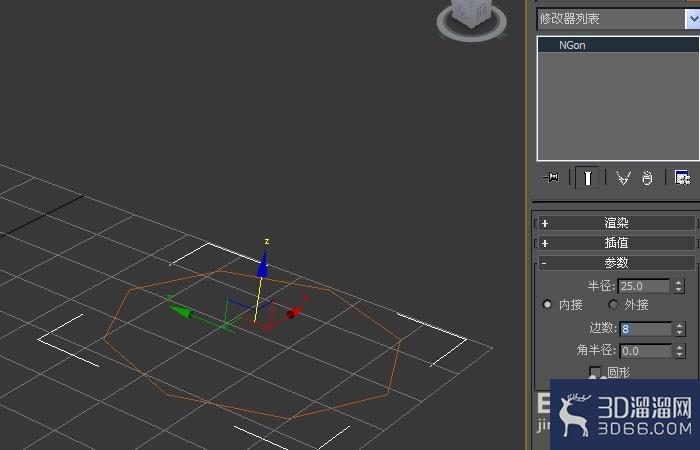
Task: Toggle the pin stack icon
Action: click(x=551, y=178)
